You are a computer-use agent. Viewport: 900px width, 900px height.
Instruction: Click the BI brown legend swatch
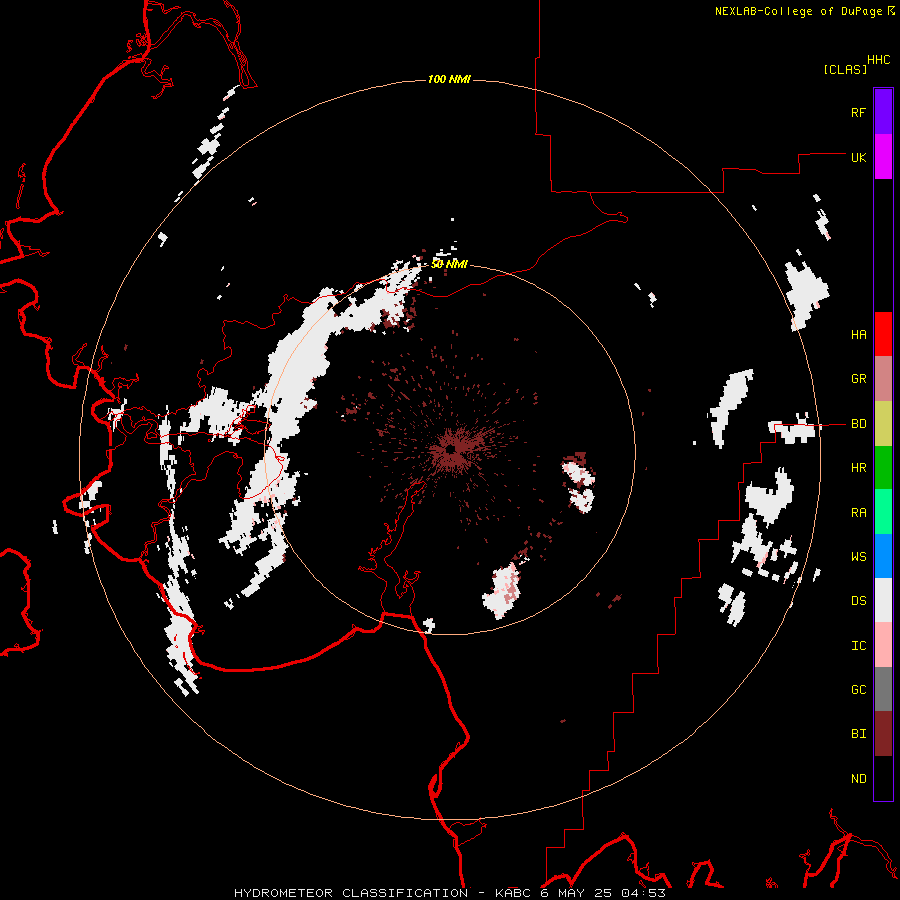(883, 734)
